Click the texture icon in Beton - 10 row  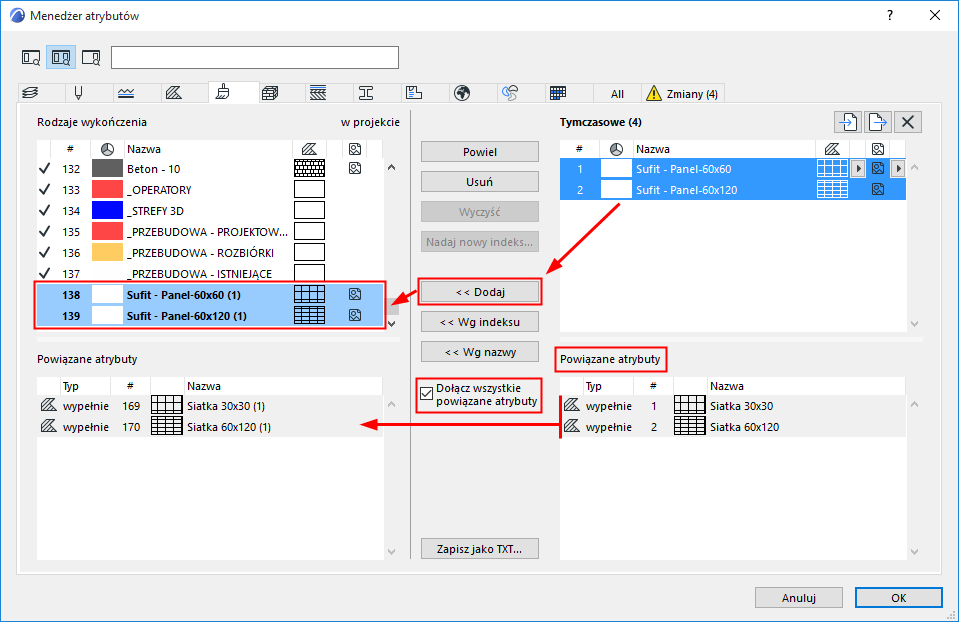(355, 169)
